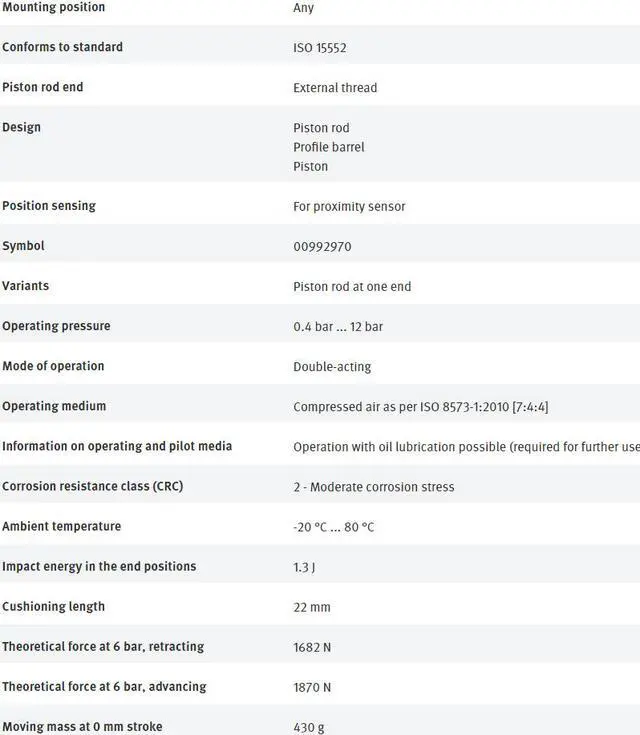
Task: Click the ambient temperature range value
Action: pos(333,527)
